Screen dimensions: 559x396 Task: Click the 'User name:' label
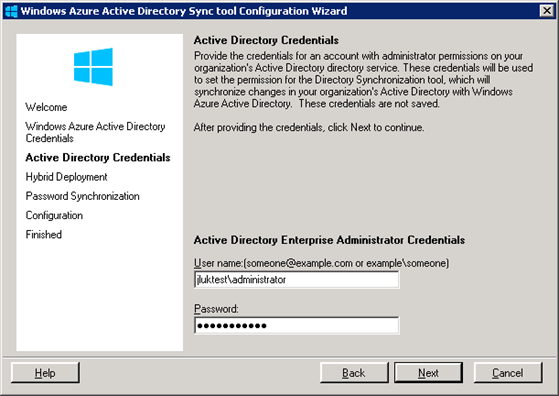(322, 263)
